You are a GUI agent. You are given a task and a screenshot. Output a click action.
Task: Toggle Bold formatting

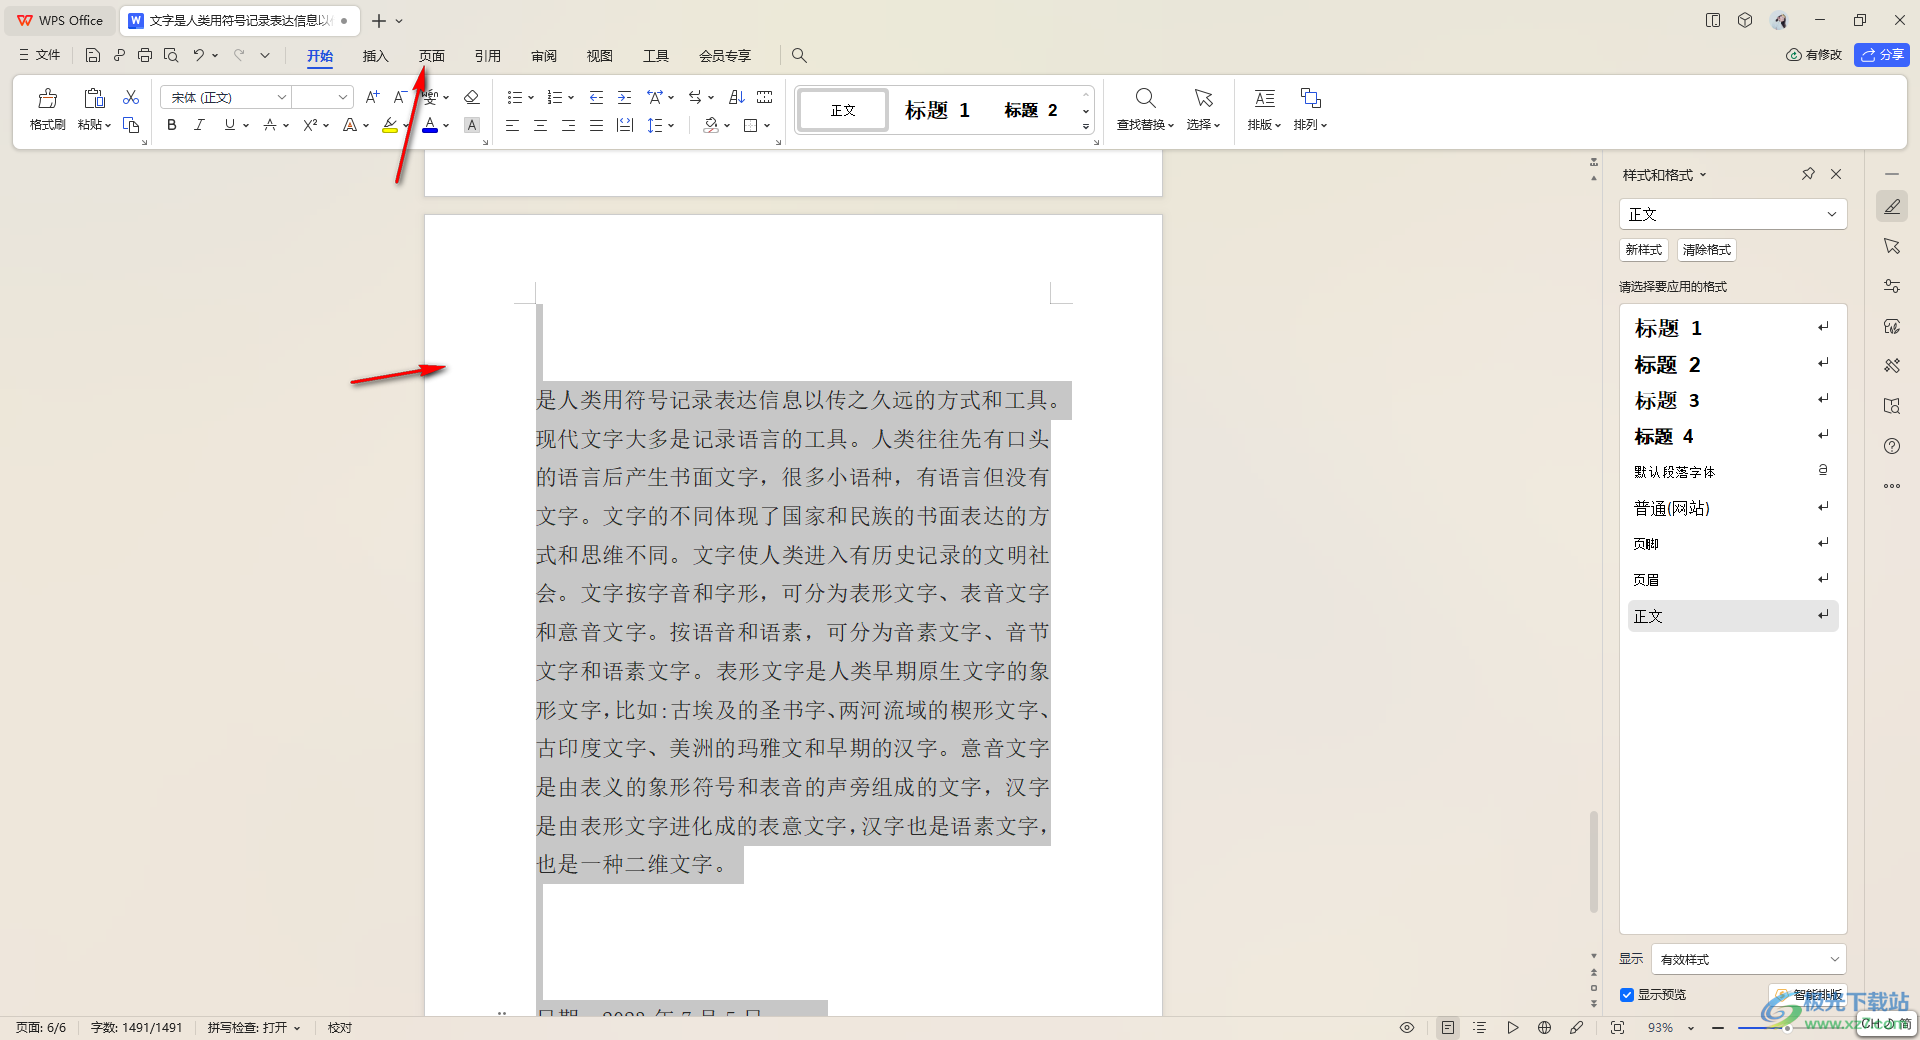172,125
